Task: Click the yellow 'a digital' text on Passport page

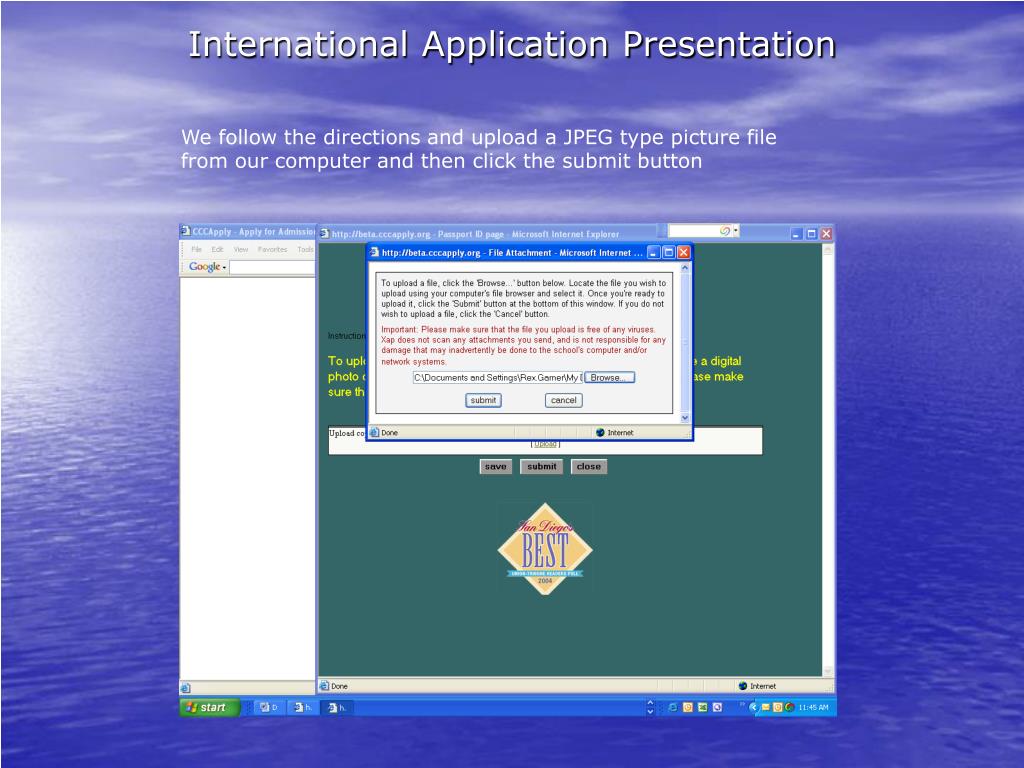Action: pyautogui.click(x=721, y=361)
